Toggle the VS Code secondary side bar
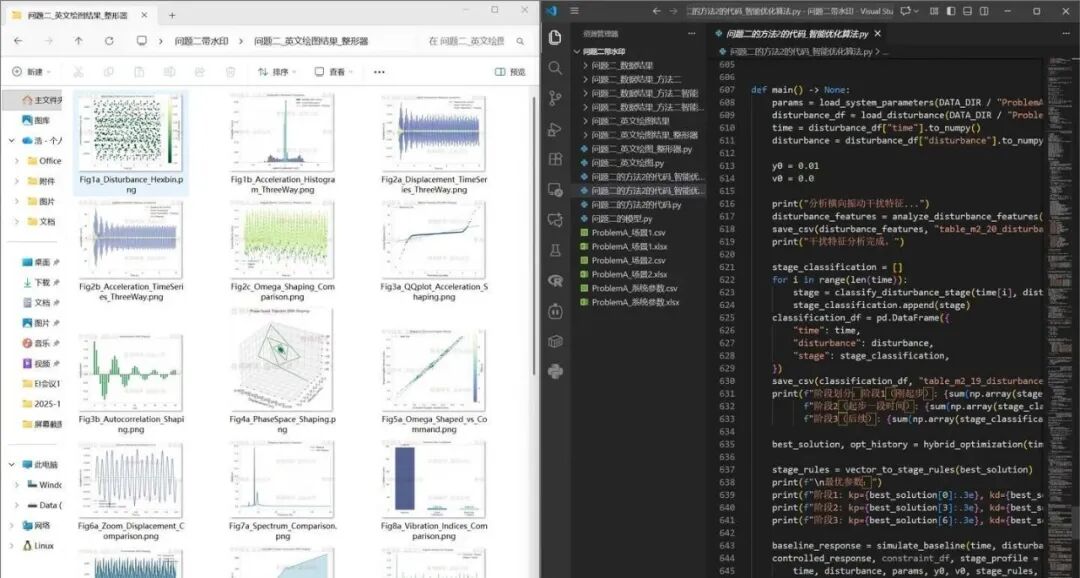 985,11
